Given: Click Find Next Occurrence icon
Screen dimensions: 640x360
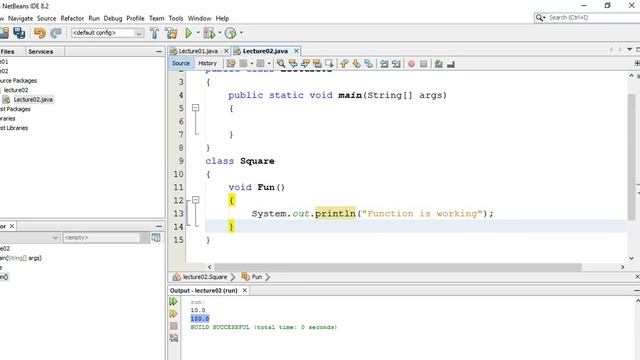Looking at the screenshot, I should (305, 63).
